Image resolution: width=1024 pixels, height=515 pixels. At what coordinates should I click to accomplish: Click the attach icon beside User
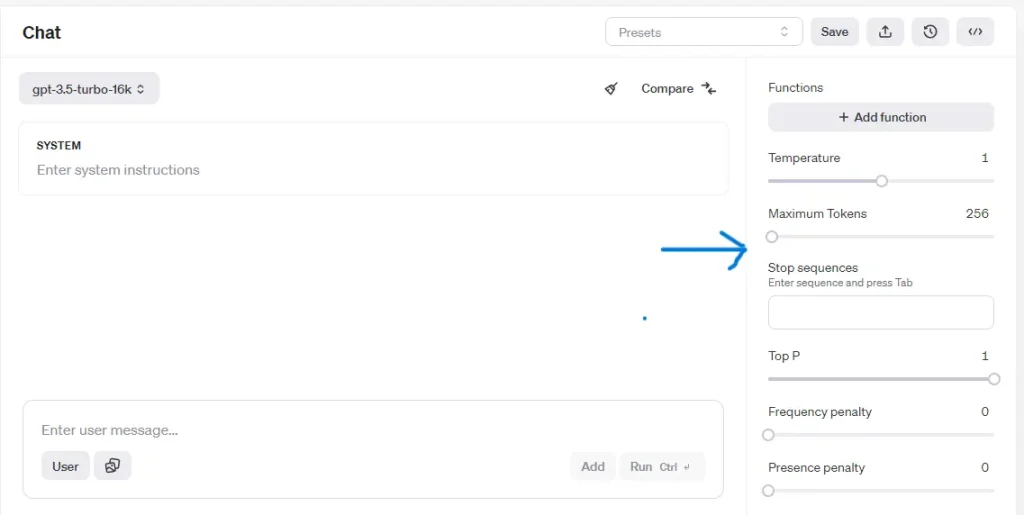pyautogui.click(x=113, y=466)
